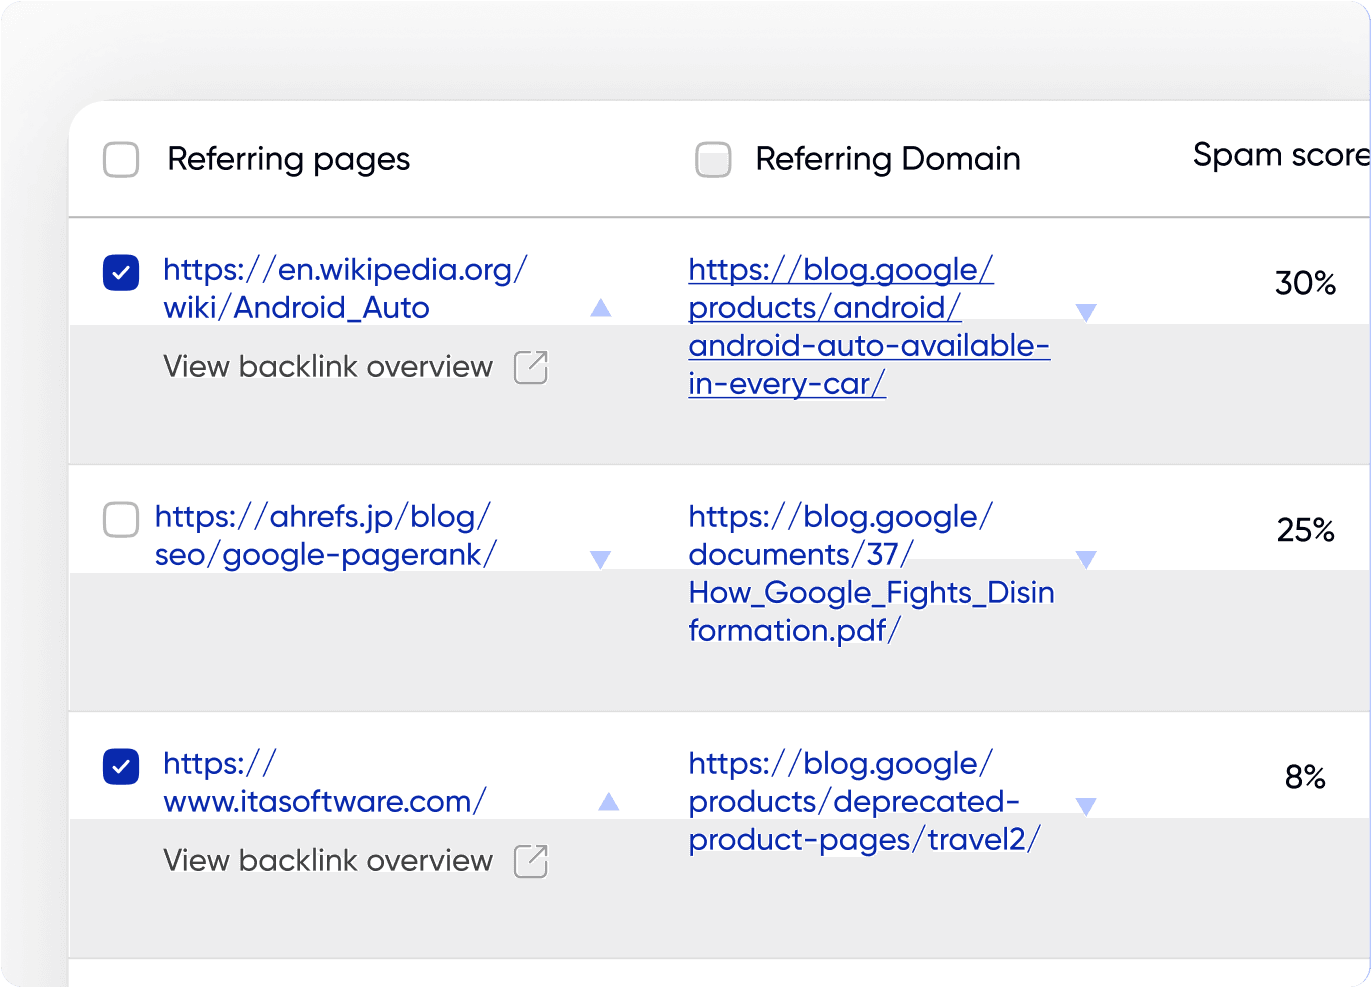Expand the ahrefs.jp referring page row
Viewport: 1371px width, 987px height.
click(600, 559)
